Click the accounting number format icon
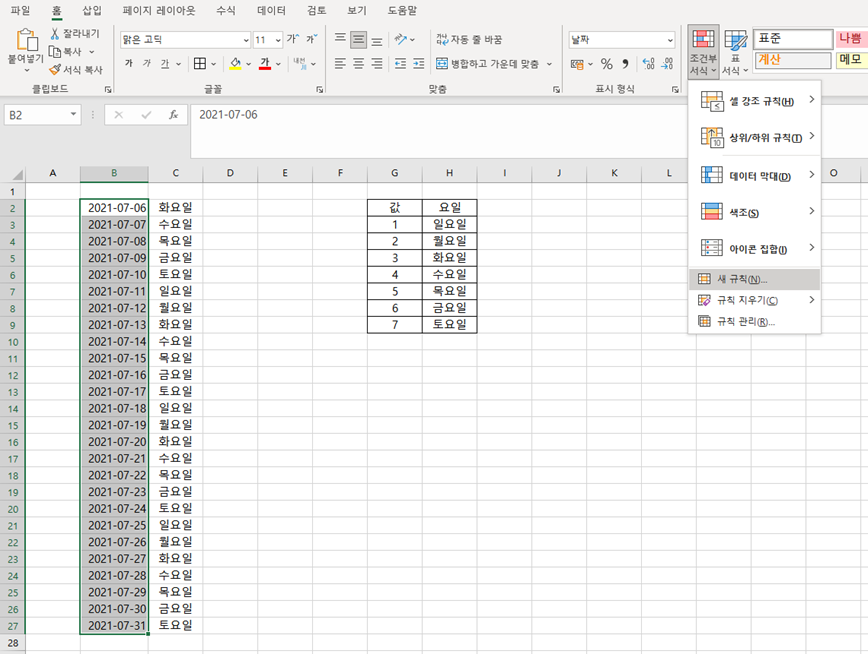 coord(577,64)
